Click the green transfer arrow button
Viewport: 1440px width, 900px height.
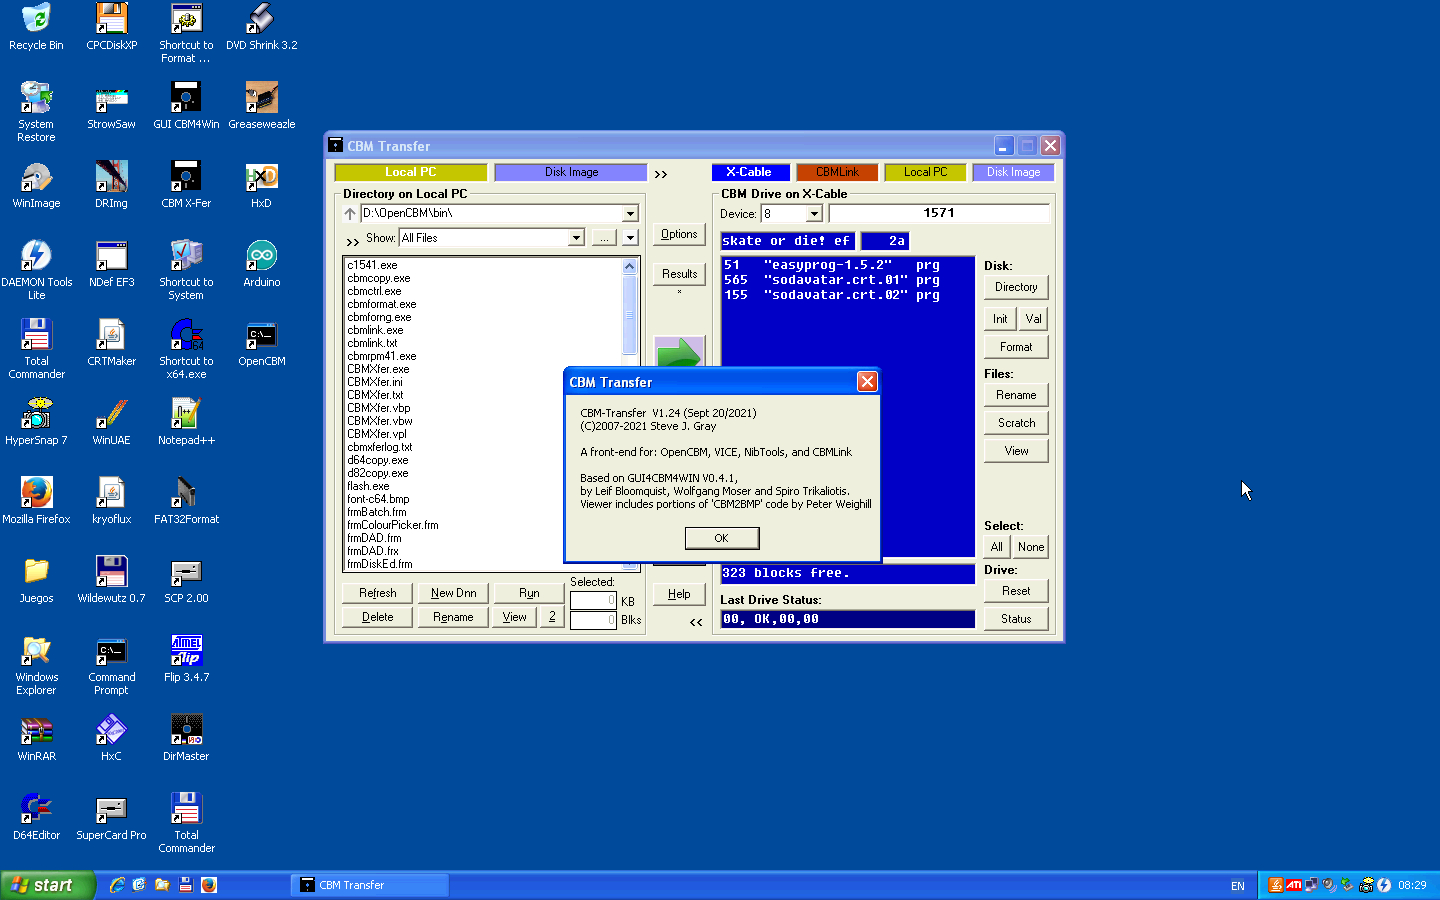(x=679, y=352)
